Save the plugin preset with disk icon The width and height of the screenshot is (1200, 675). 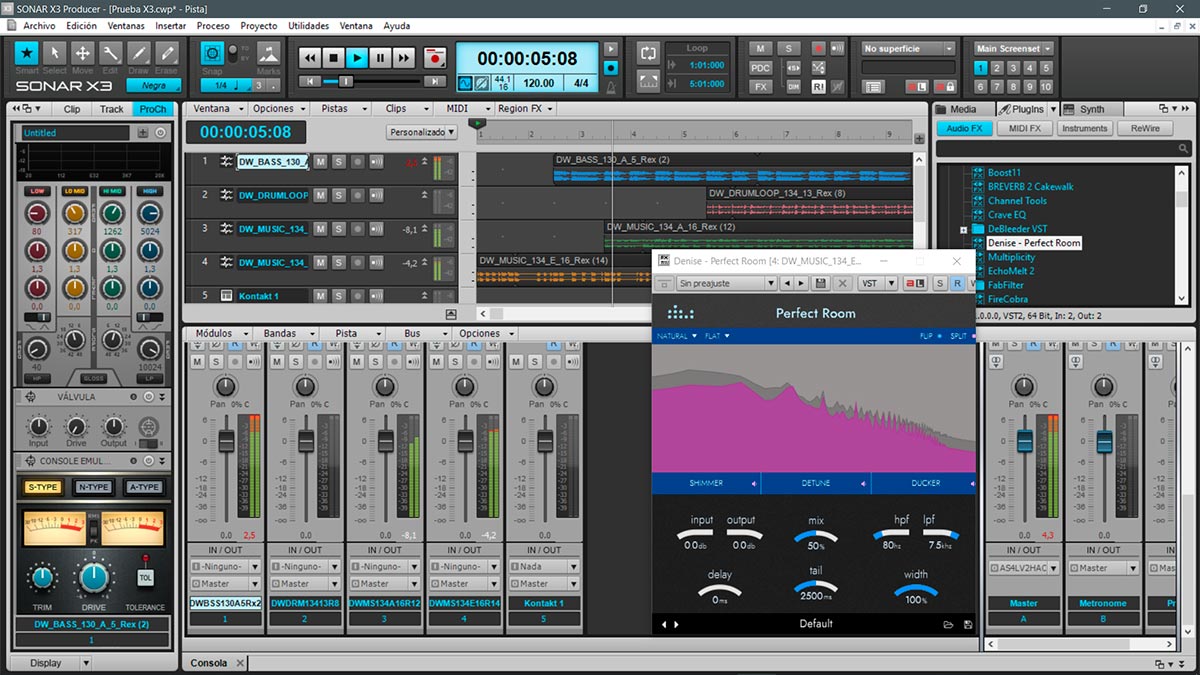point(821,284)
